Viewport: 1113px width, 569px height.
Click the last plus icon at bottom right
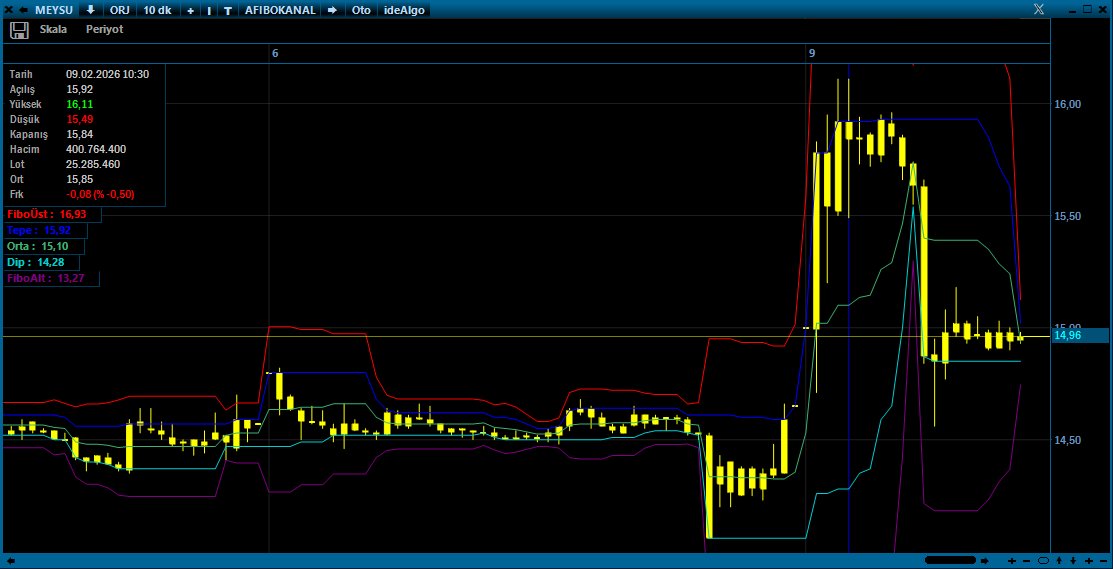tap(1089, 560)
